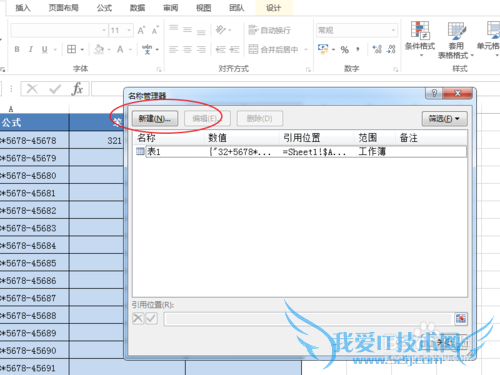
Task: Open Font Color dropdown arrow
Action: tap(130, 50)
